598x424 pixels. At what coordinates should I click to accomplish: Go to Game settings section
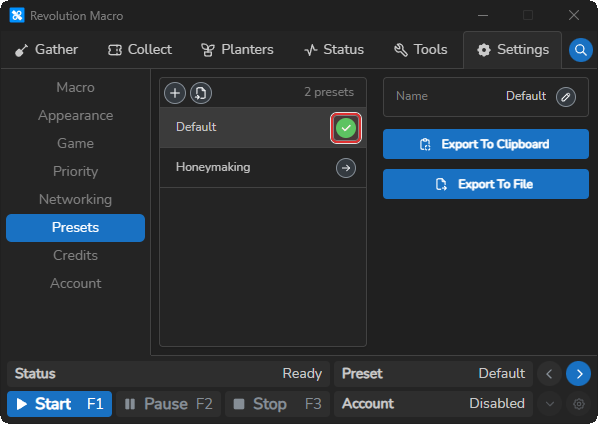(x=76, y=143)
